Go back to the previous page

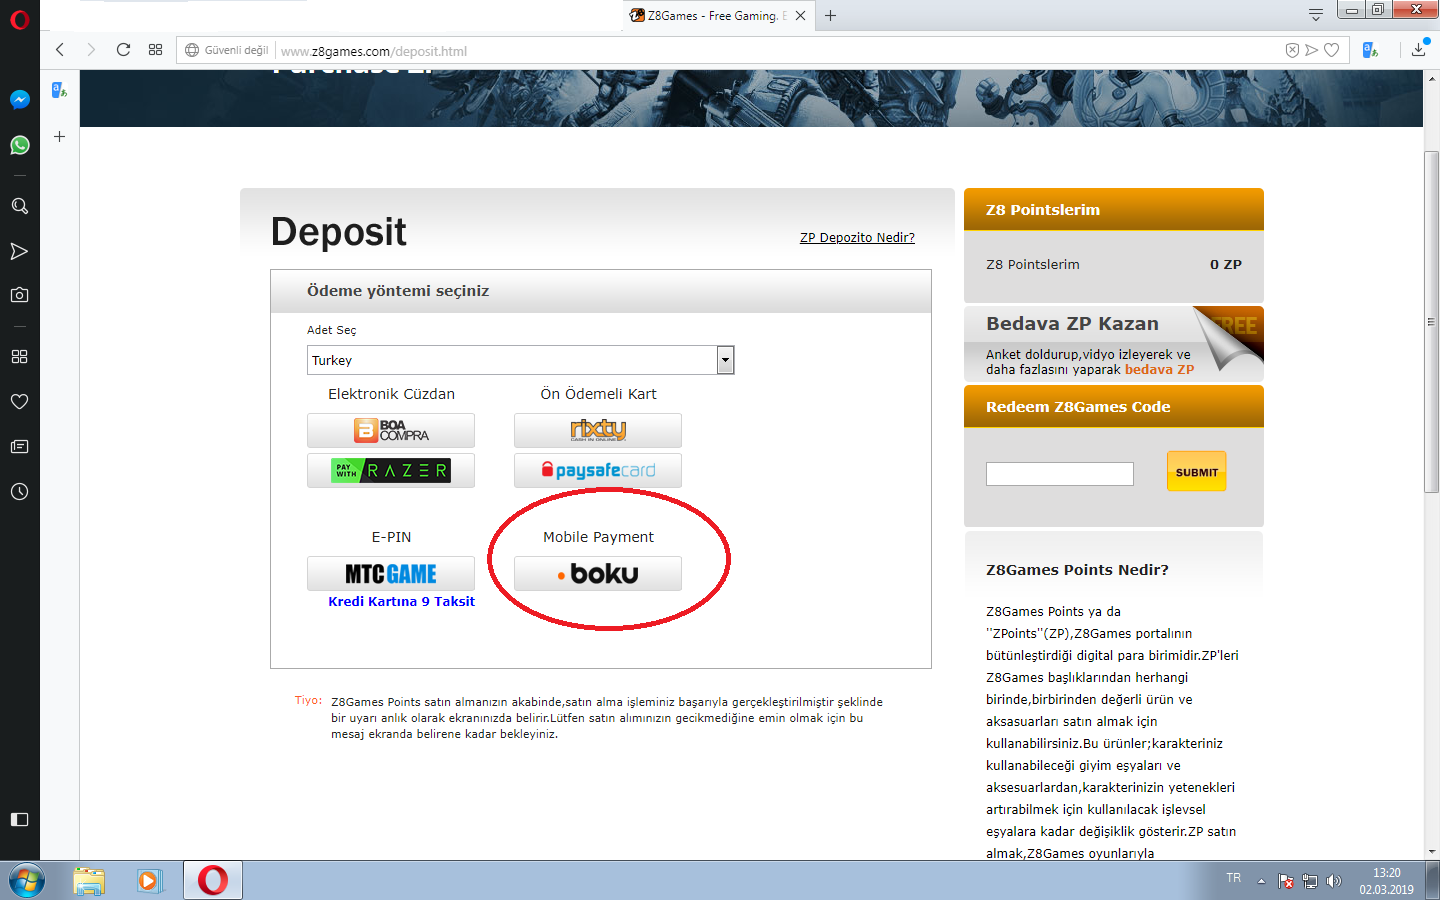pyautogui.click(x=60, y=50)
